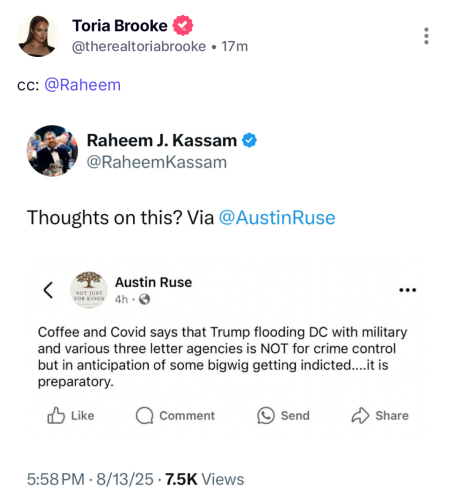Image resolution: width=456 pixels, height=500 pixels.
Task: Click the 7.5K Views count
Action: 205,479
